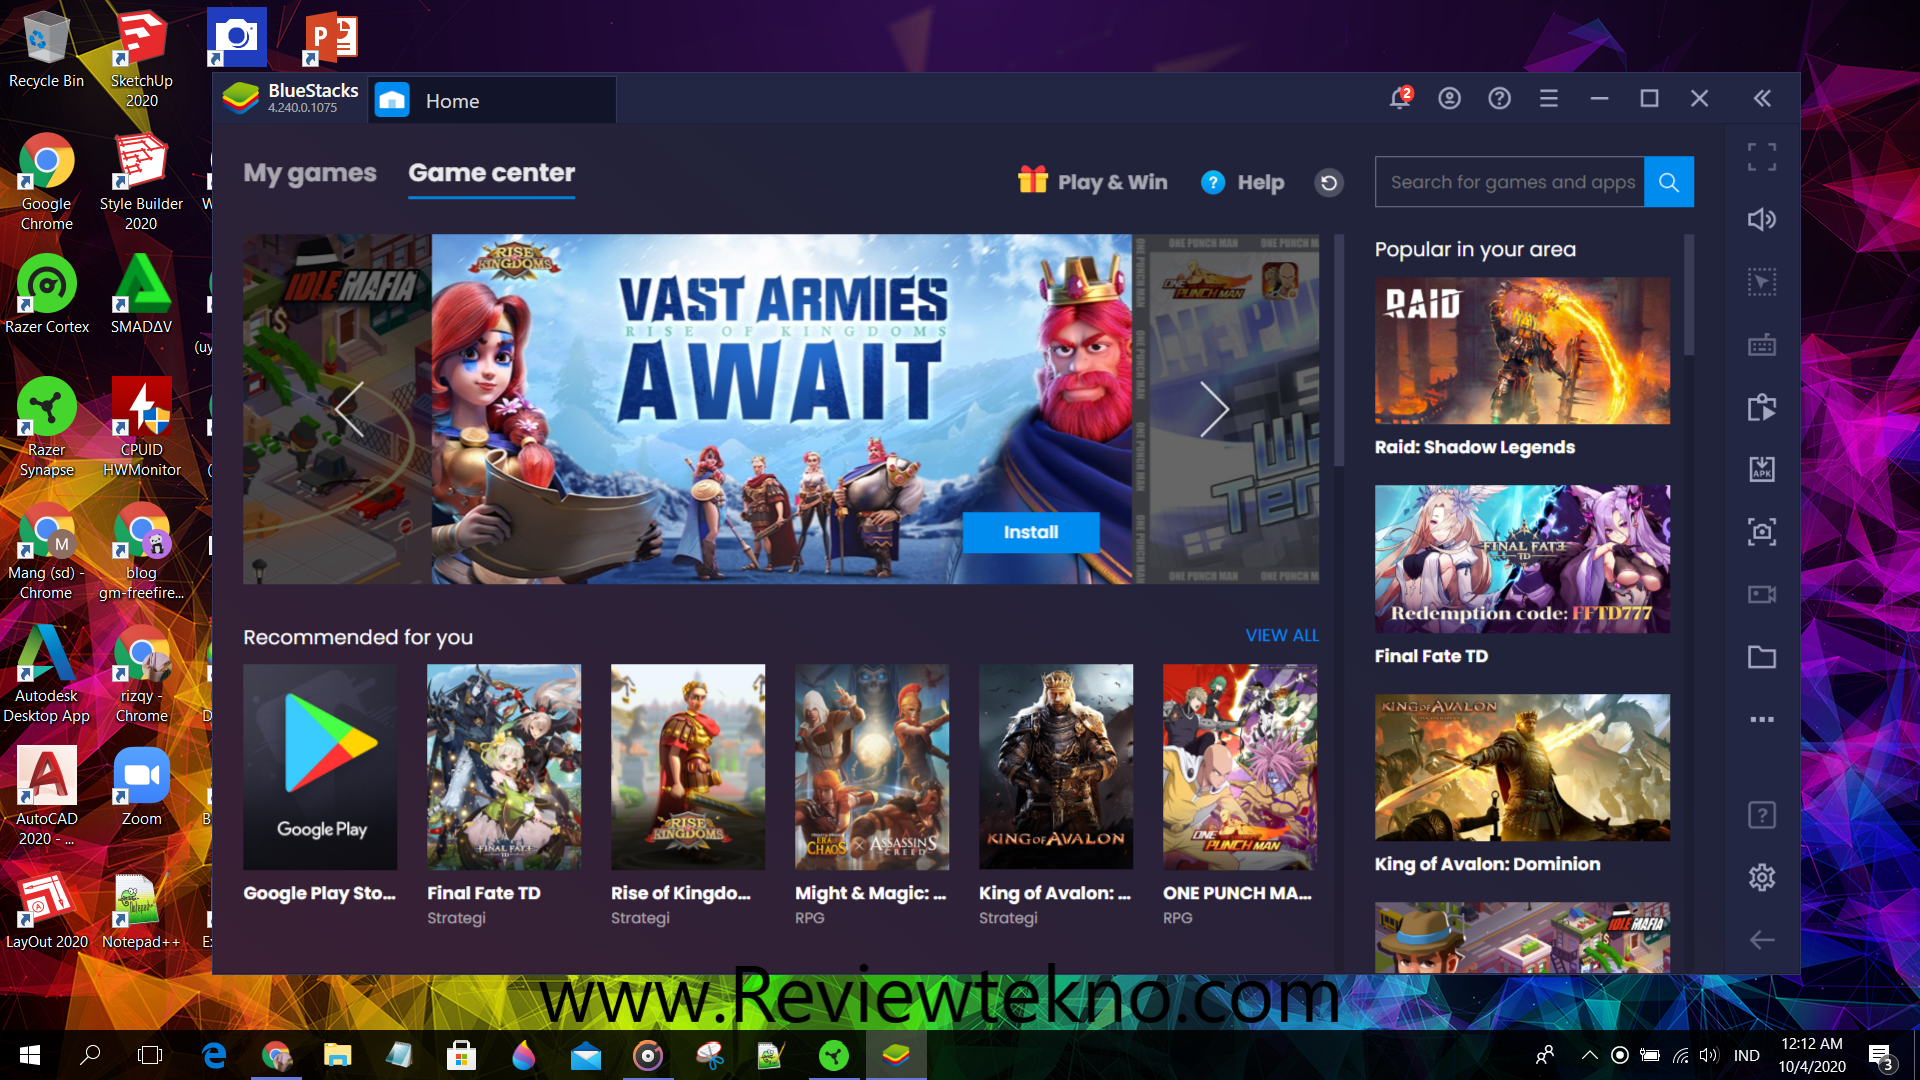
Task: Toggle fullscreen mode in side toolbar
Action: coord(1762,157)
